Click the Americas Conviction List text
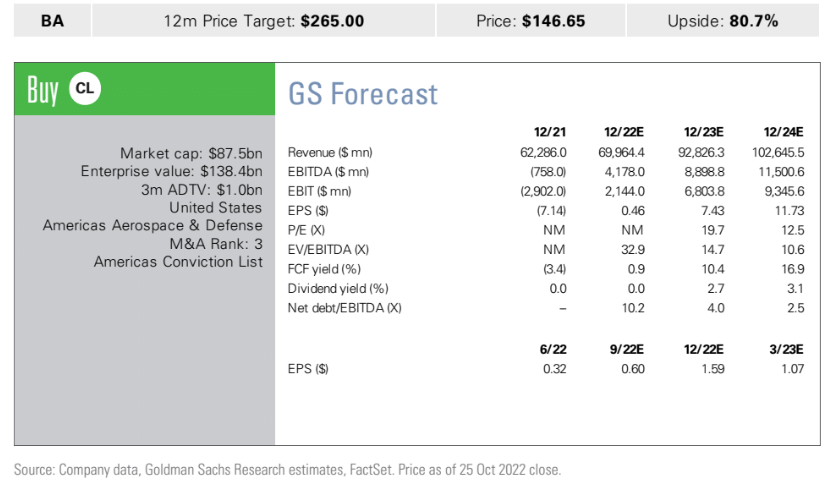 [x=178, y=262]
